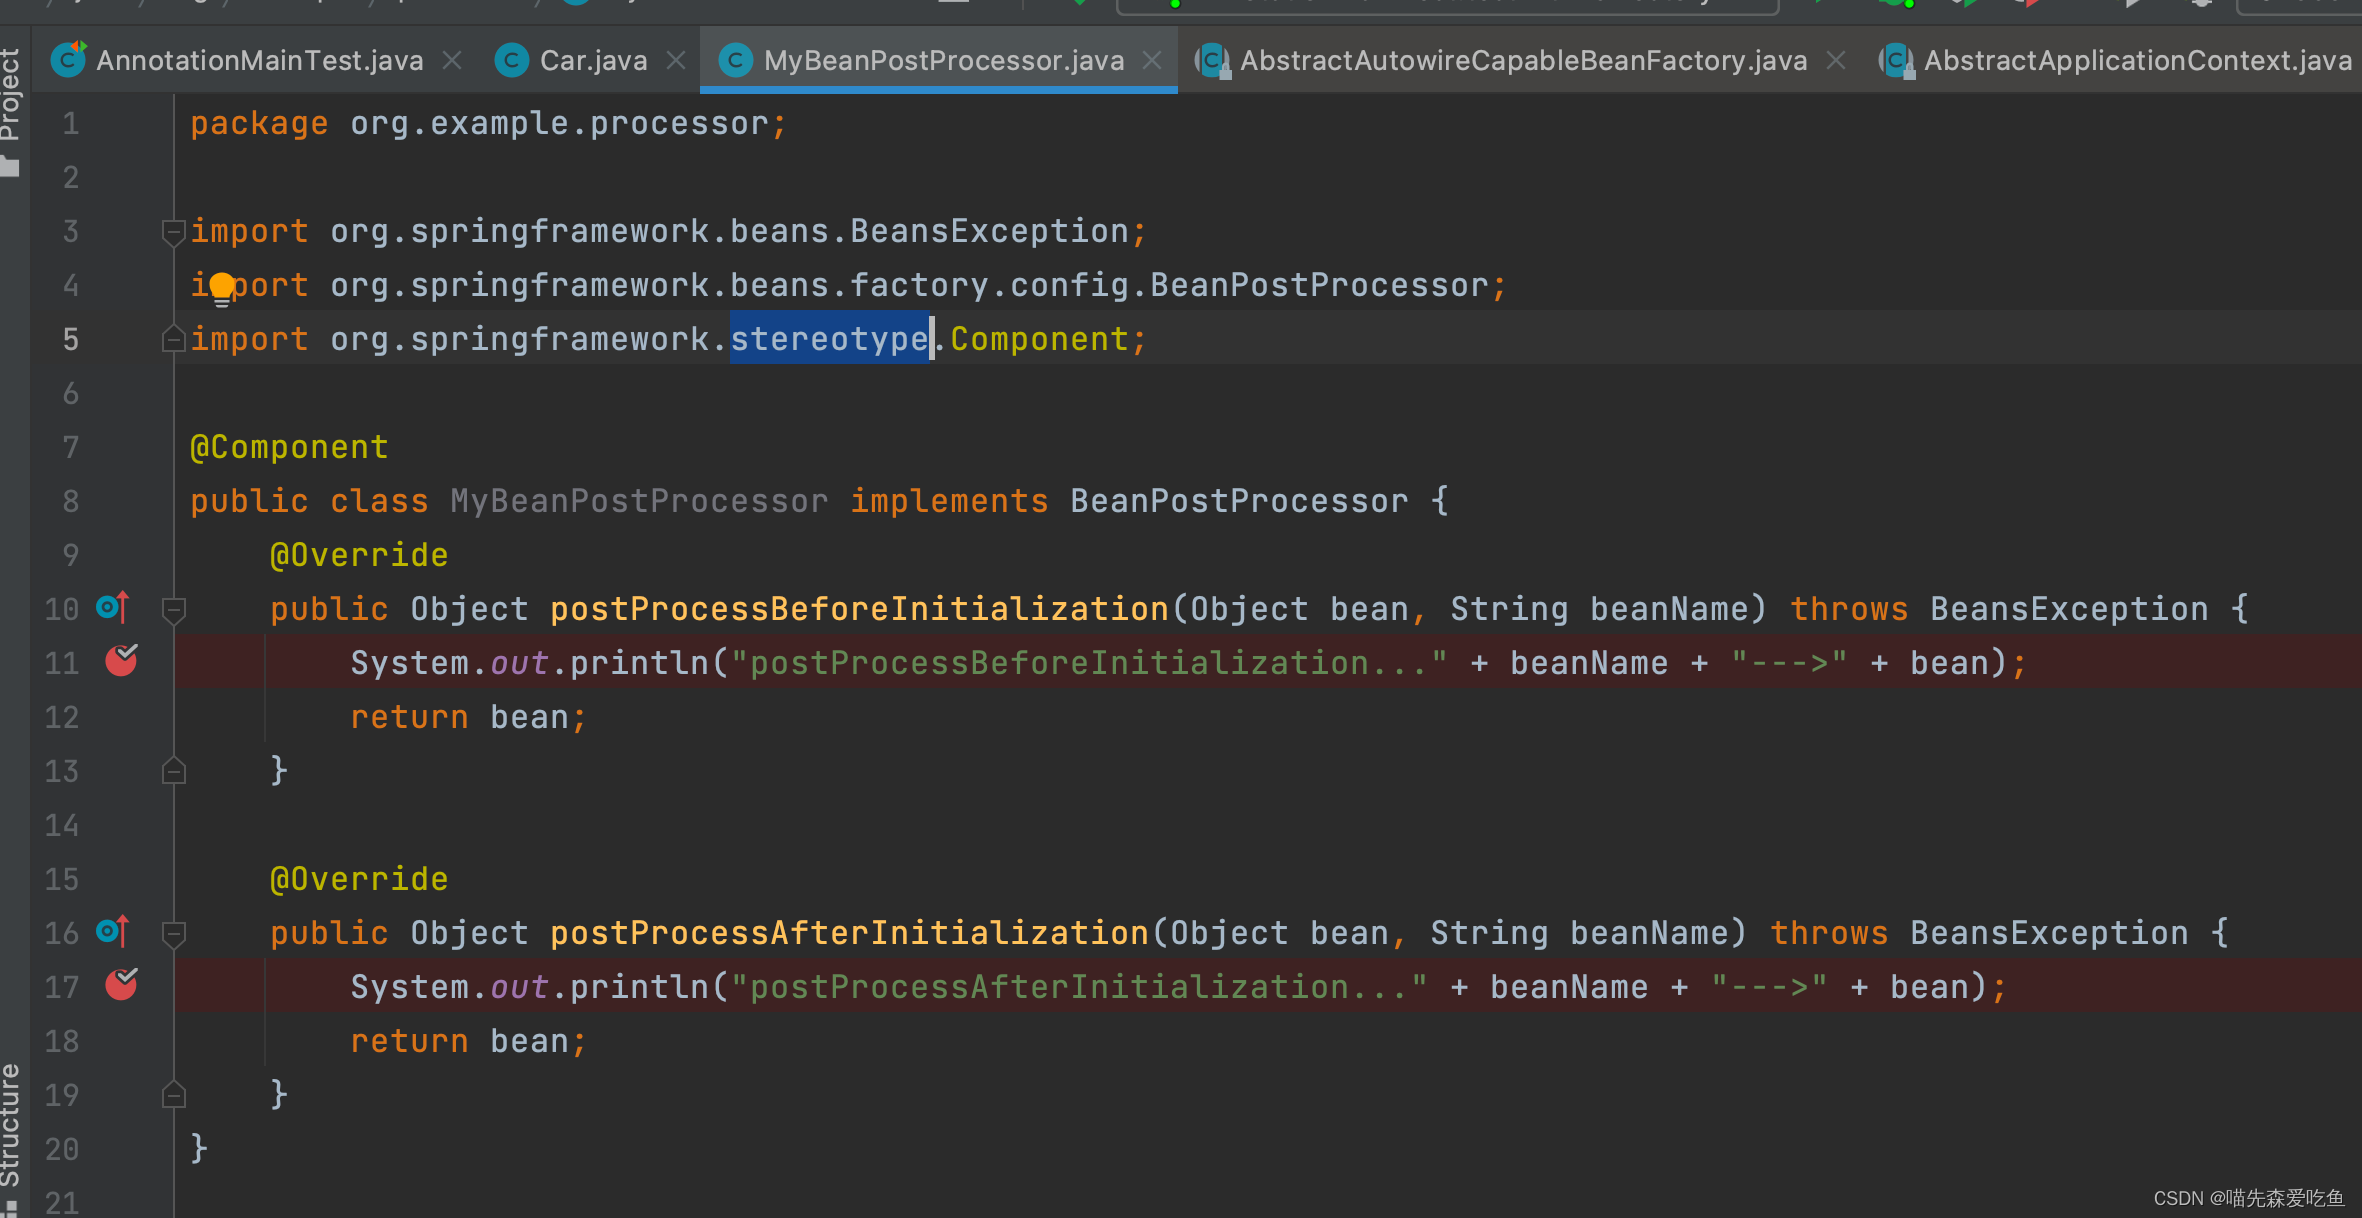
Task: Click the AbstractAutowireCapableBeanFactory.java locked class icon
Action: (x=1213, y=61)
